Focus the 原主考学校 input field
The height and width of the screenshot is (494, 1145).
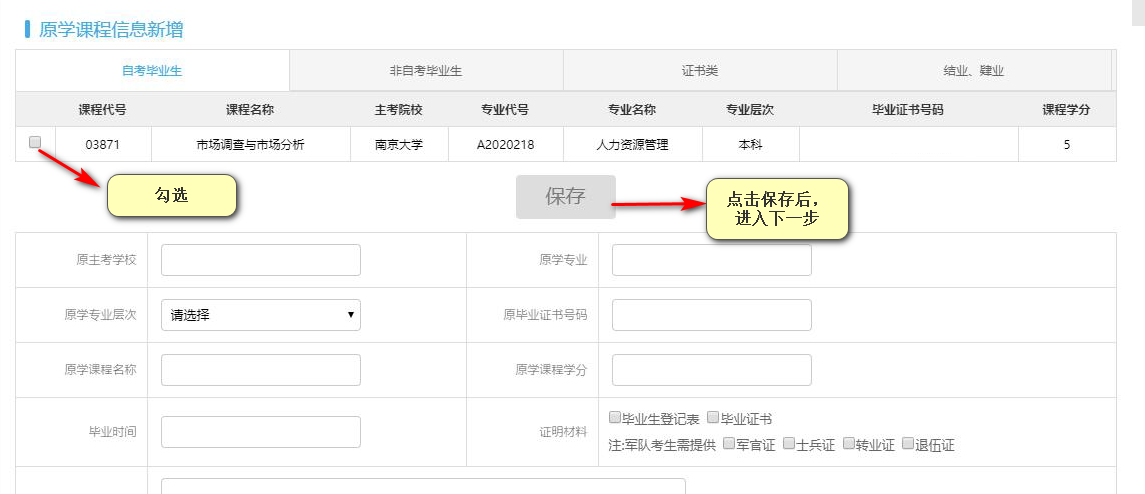pyautogui.click(x=260, y=260)
